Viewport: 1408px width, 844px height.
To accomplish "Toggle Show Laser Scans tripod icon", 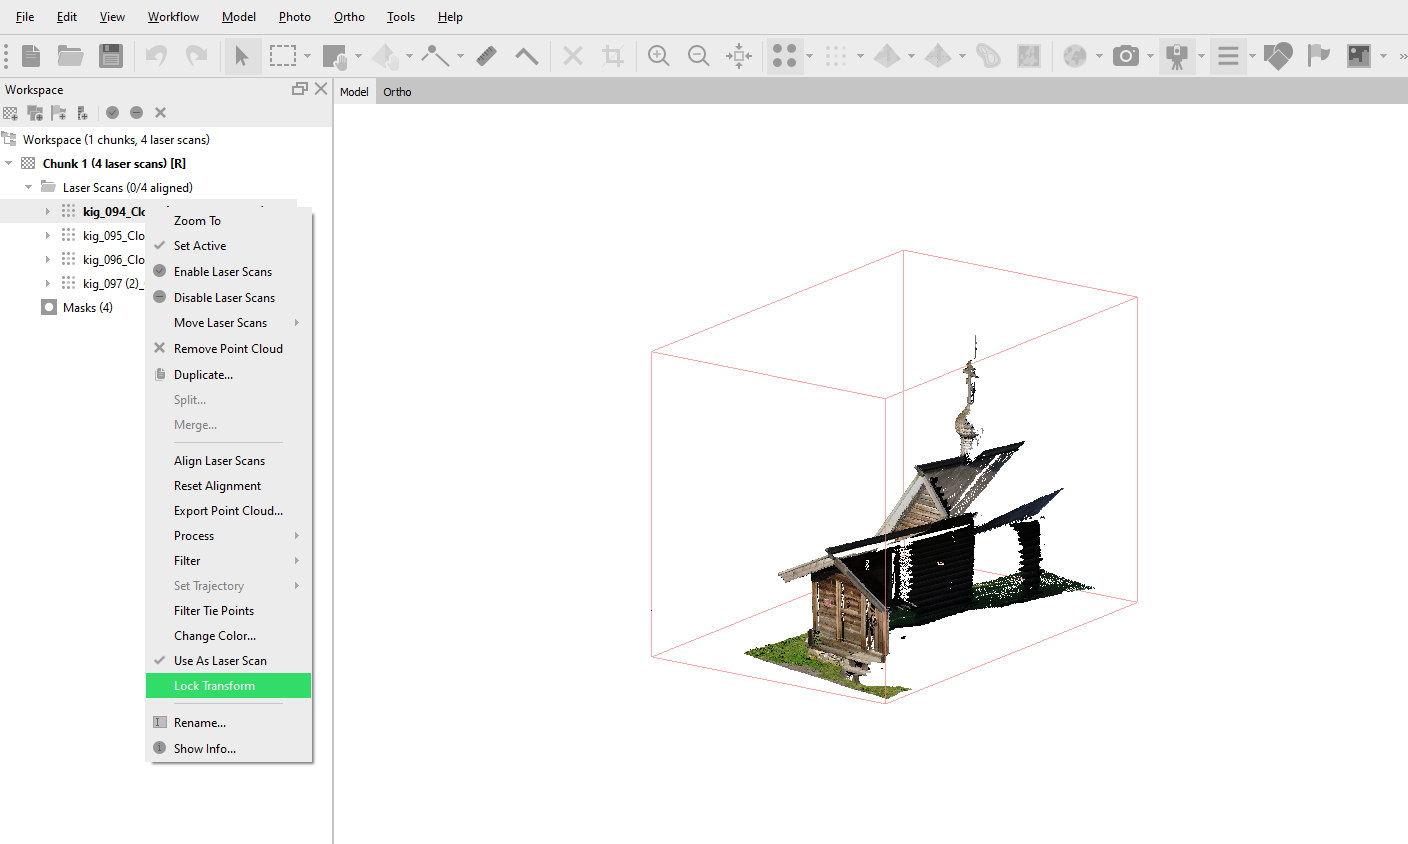I will point(1177,56).
